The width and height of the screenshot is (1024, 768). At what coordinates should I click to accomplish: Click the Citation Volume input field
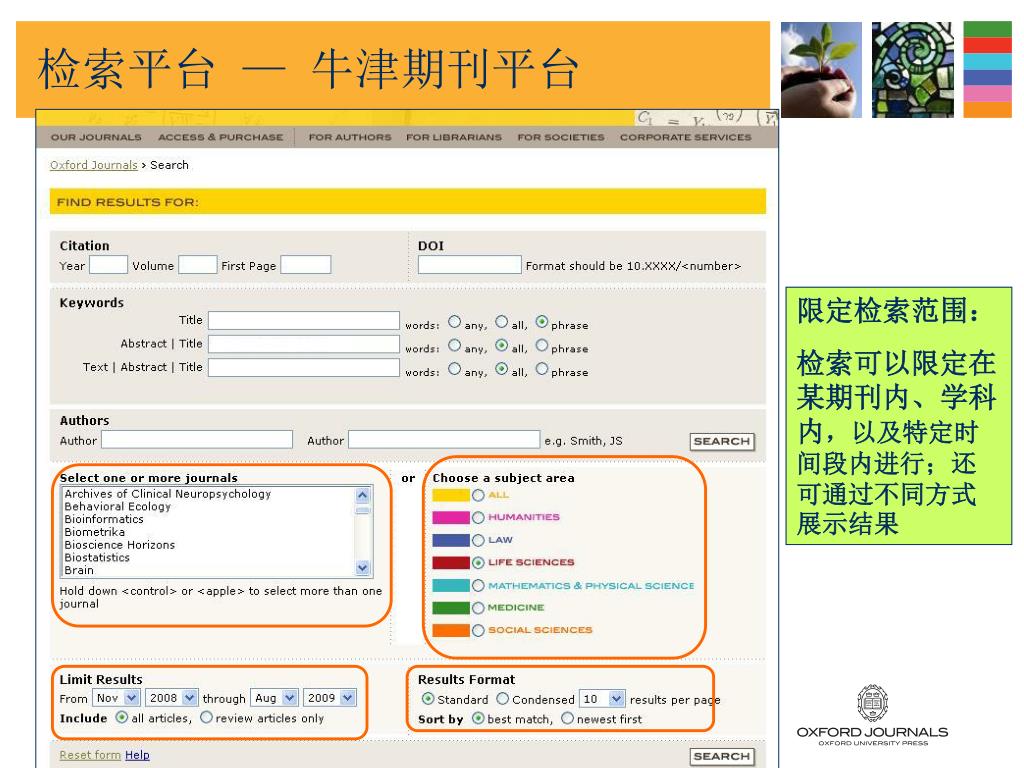[x=198, y=264]
